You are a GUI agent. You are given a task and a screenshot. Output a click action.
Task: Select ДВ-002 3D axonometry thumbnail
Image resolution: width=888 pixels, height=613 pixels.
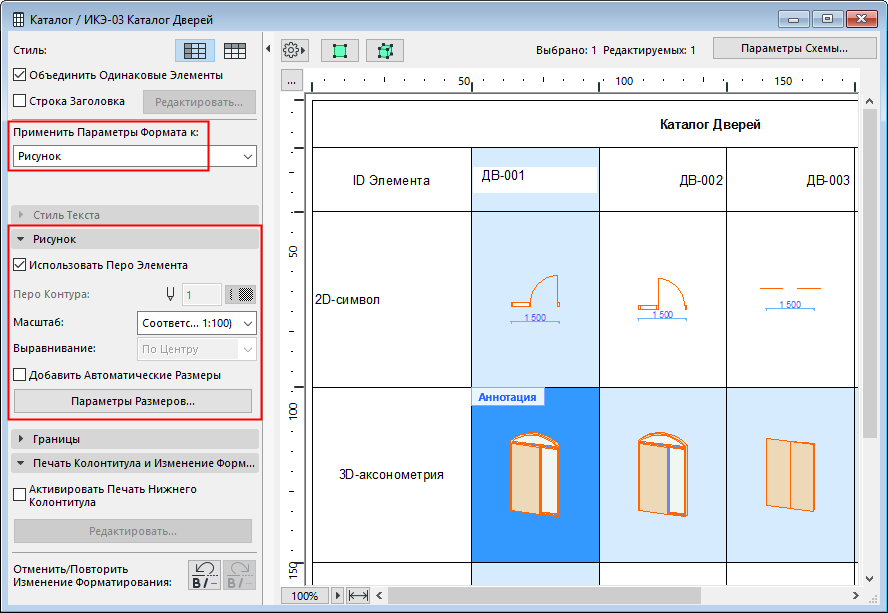point(663,475)
